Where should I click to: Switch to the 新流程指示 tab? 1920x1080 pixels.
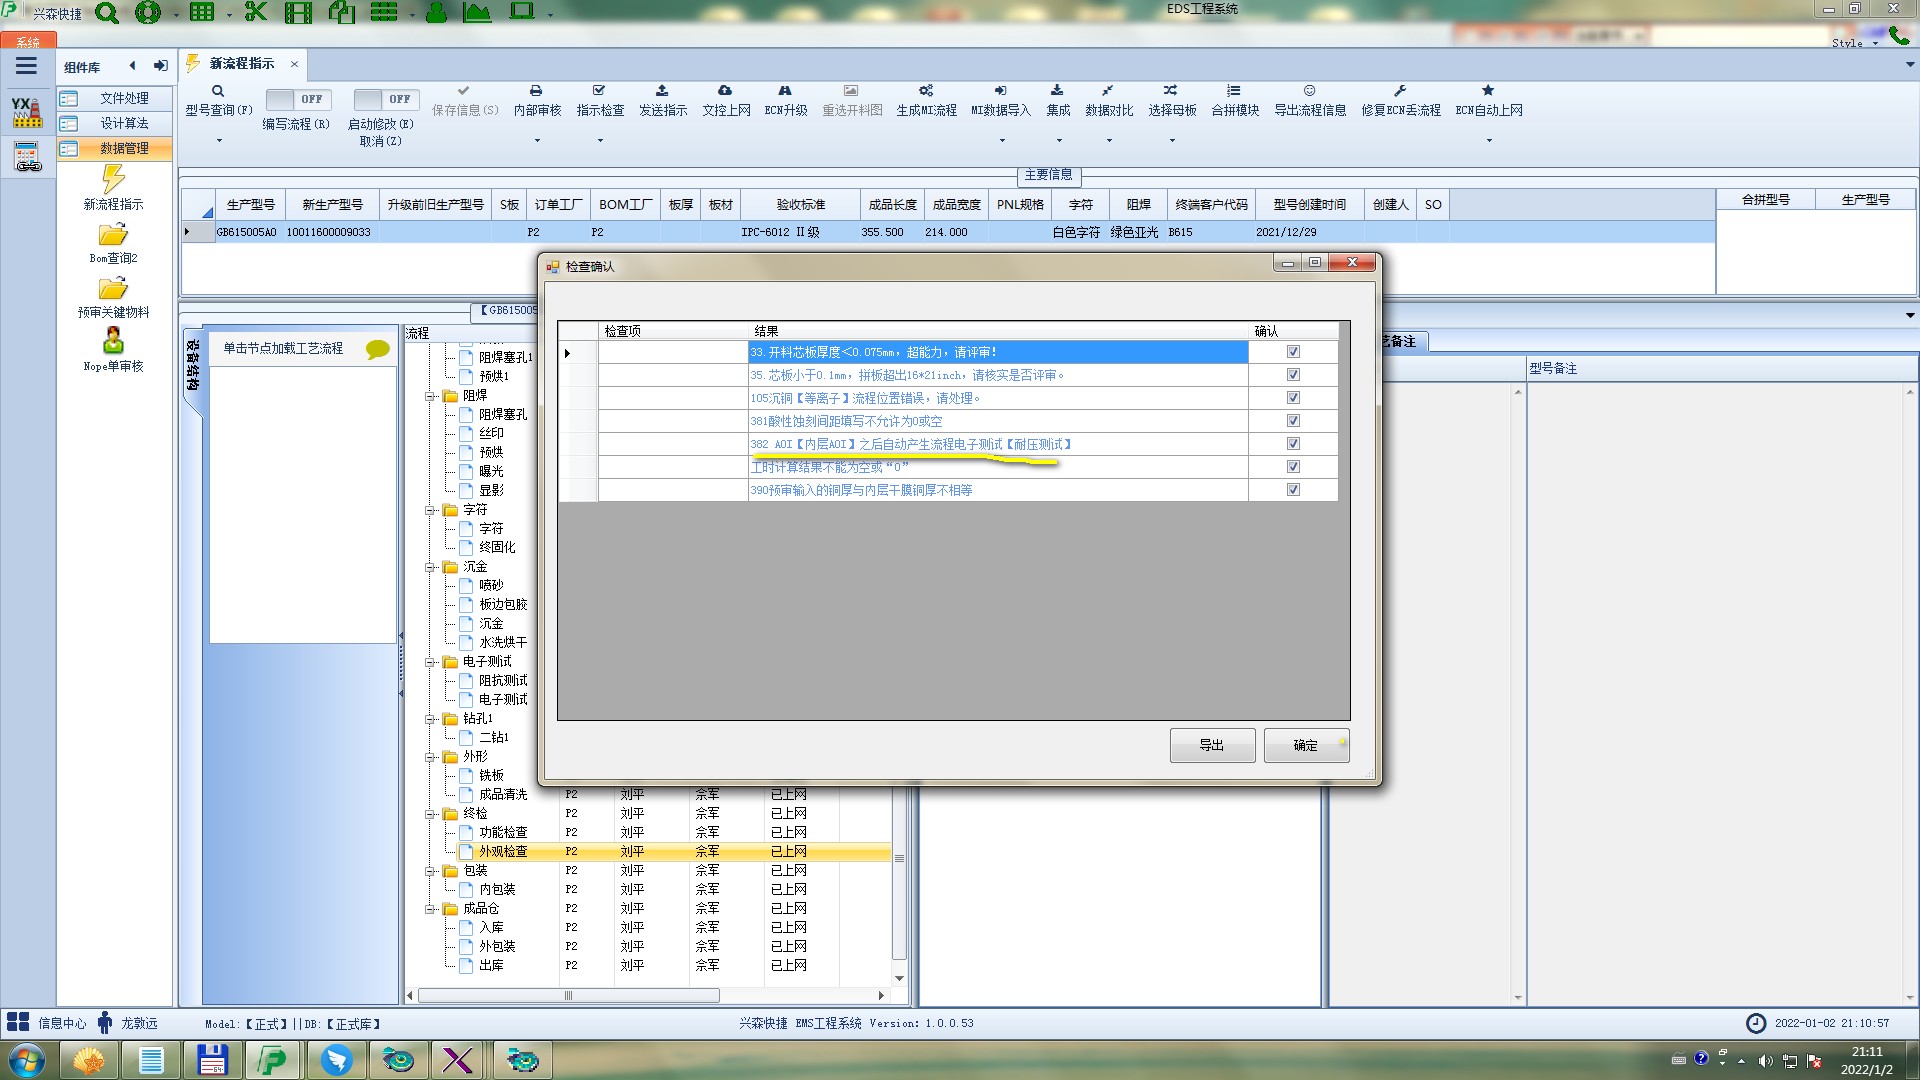click(x=241, y=64)
